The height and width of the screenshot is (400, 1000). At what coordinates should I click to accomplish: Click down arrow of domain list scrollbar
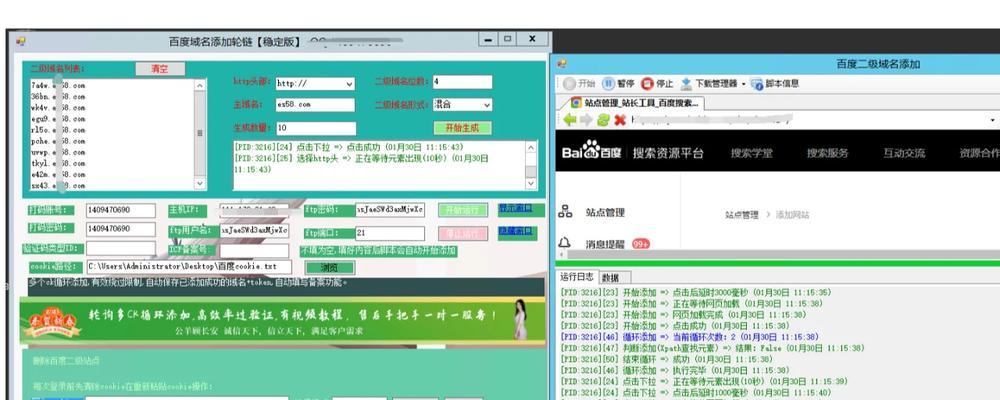pos(200,183)
